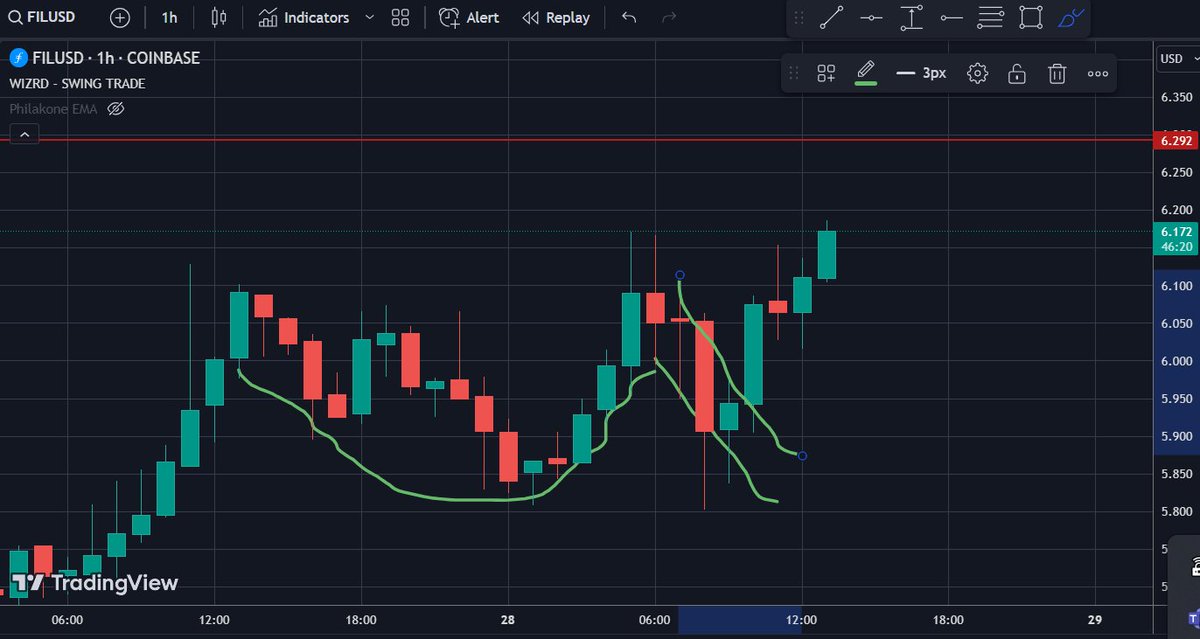Image resolution: width=1200 pixels, height=639 pixels.
Task: Lock the drawing with padlock icon
Action: [1017, 72]
